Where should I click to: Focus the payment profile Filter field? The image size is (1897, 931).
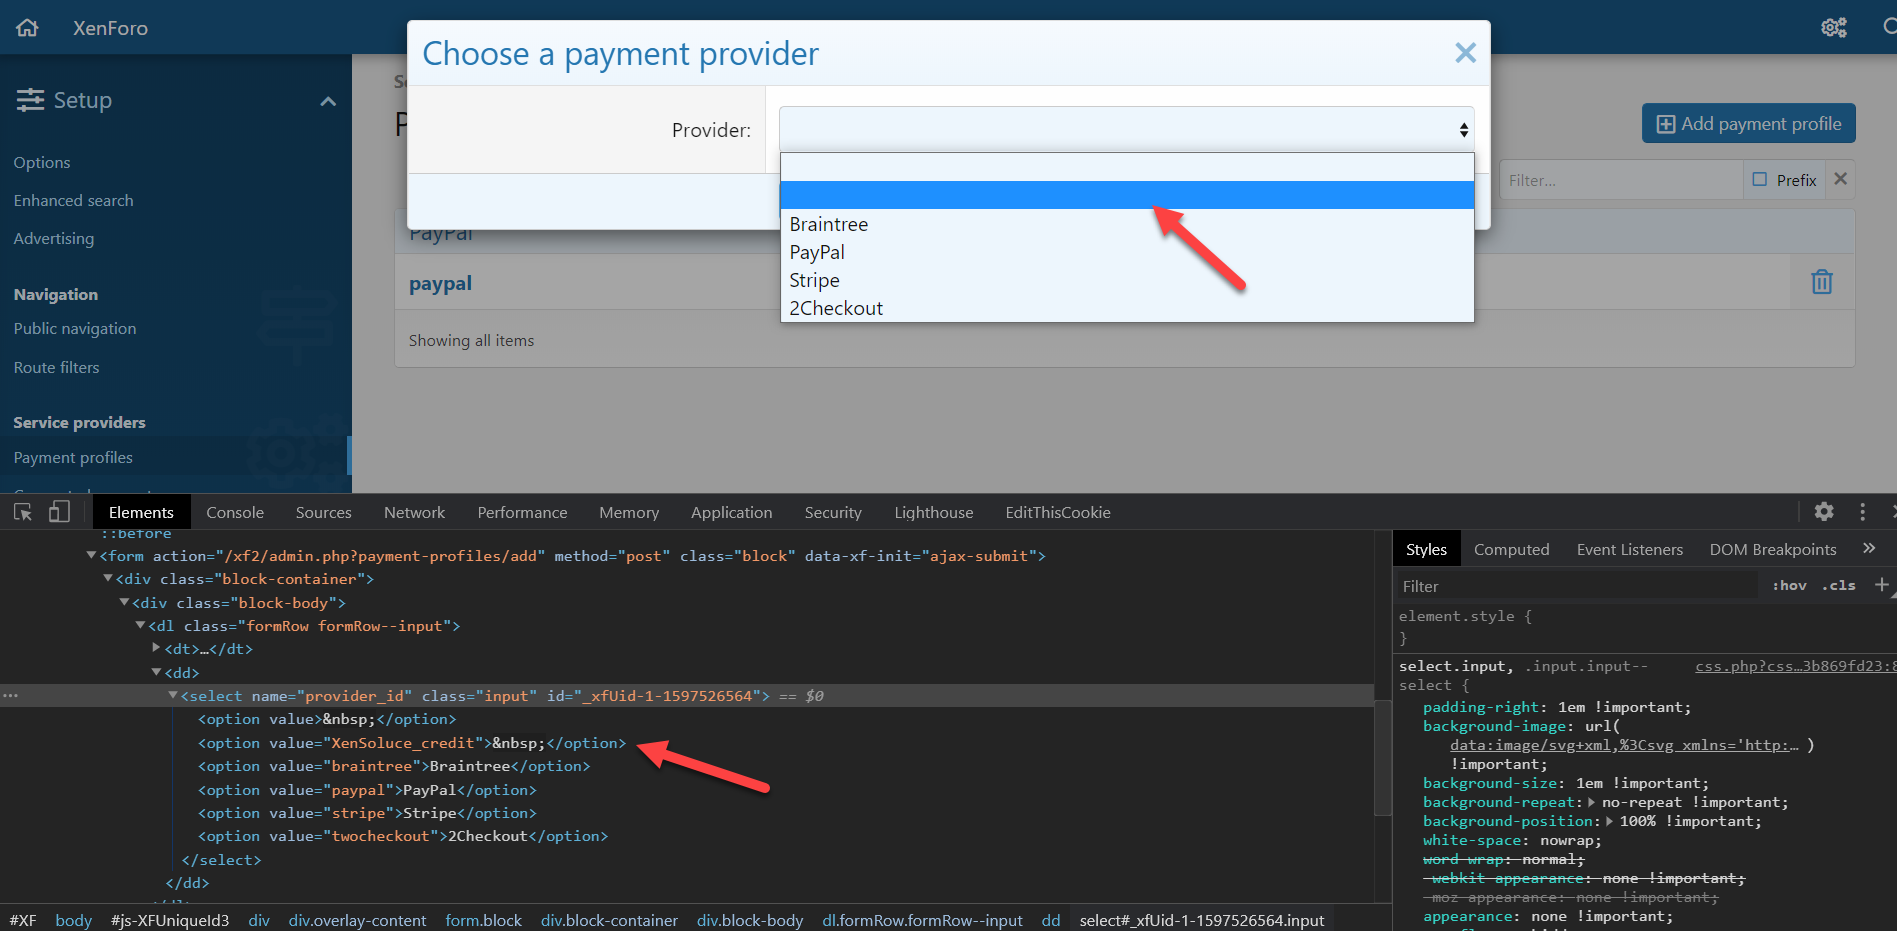point(1620,180)
